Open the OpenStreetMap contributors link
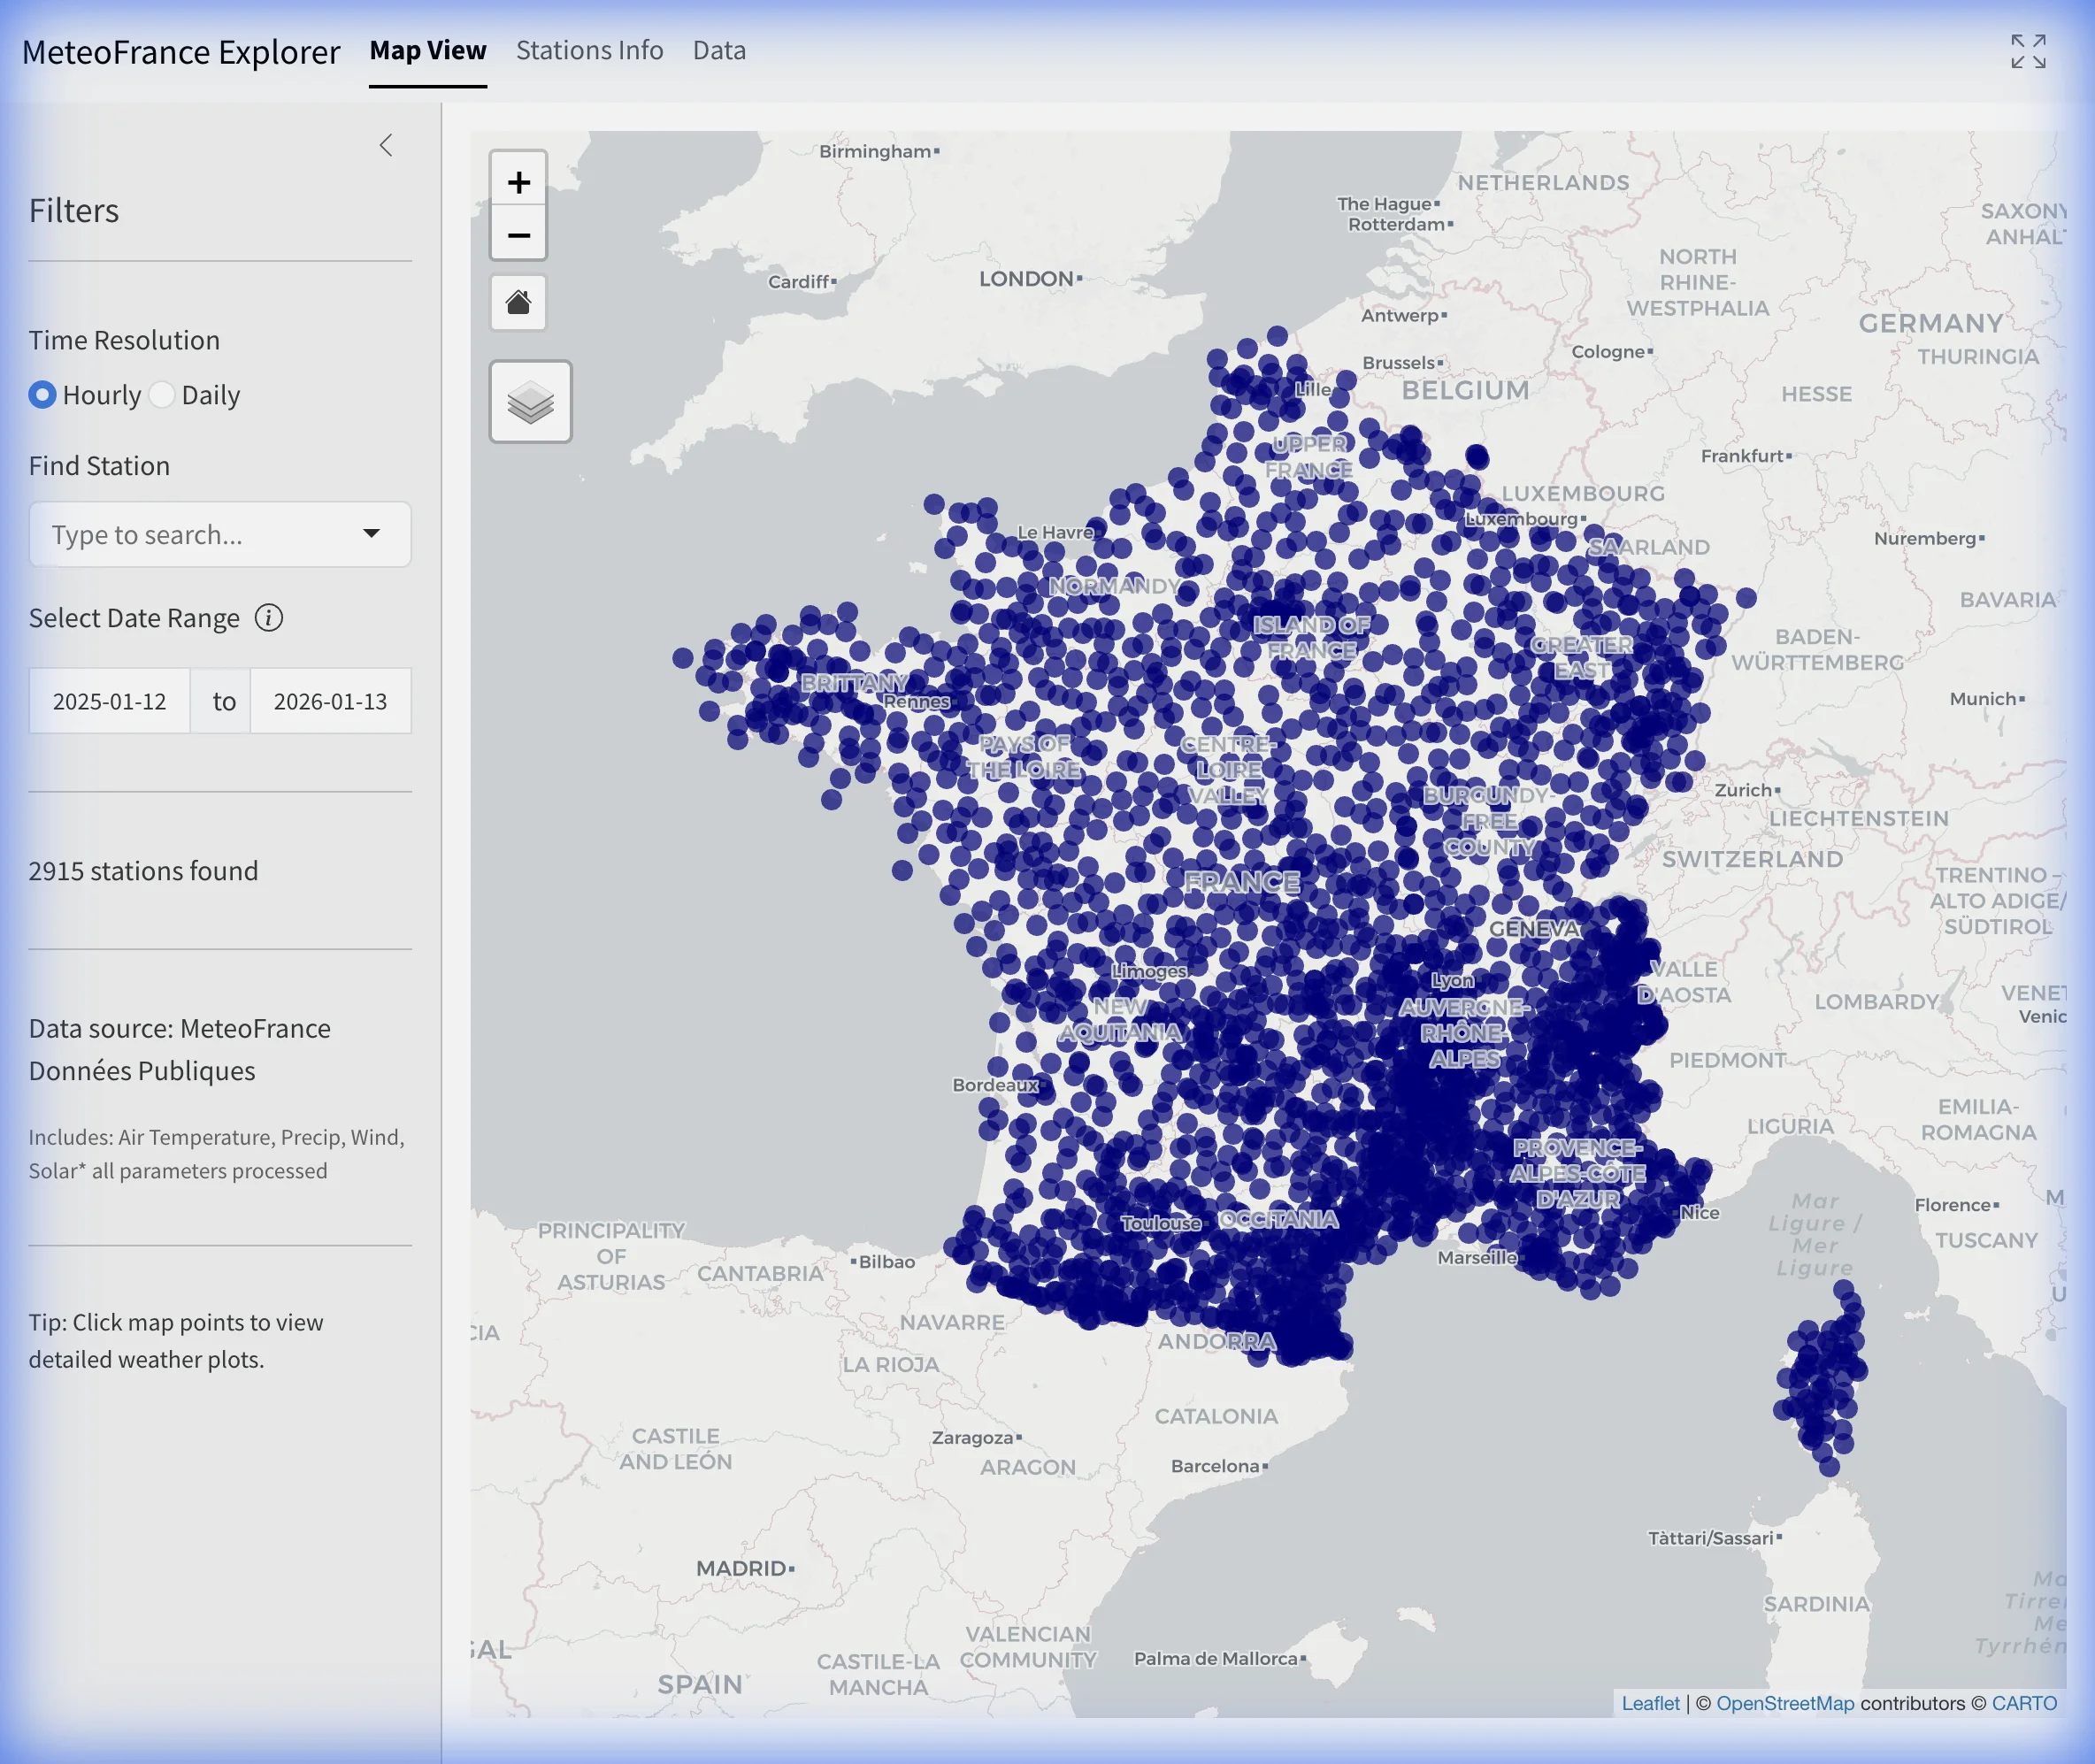Screen dimensions: 2095x1764 tap(1785, 1704)
